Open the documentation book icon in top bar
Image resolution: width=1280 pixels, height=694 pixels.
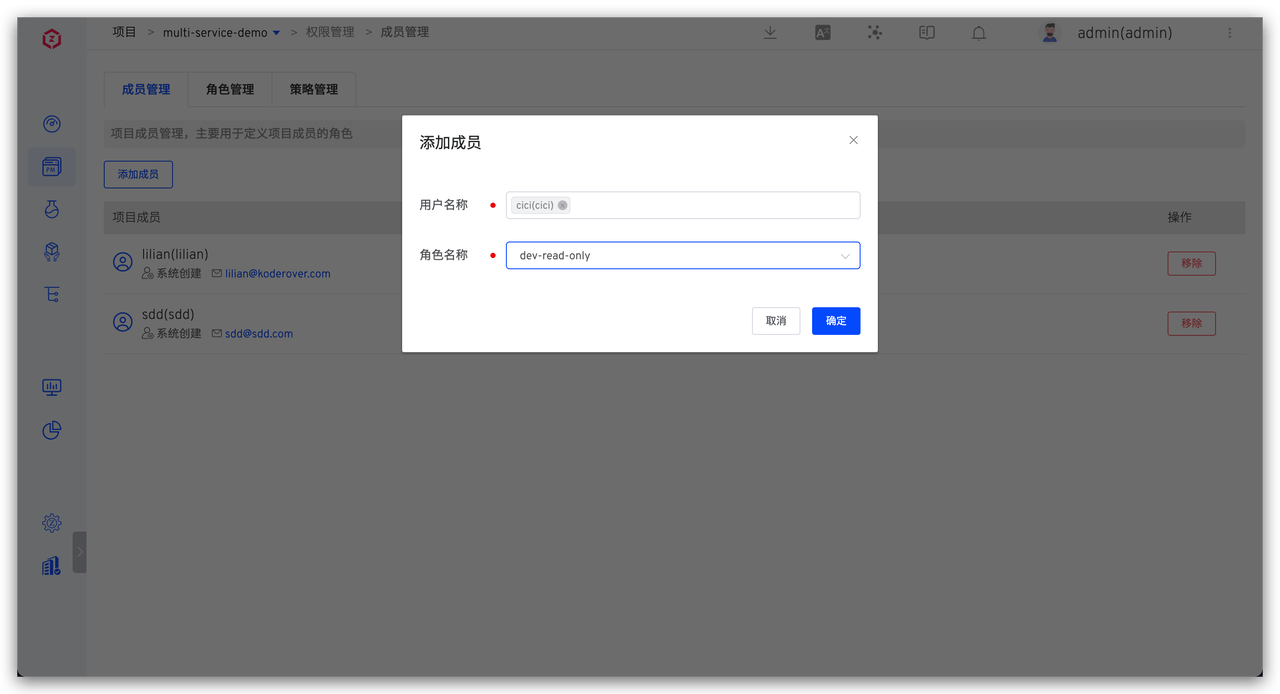coord(926,32)
